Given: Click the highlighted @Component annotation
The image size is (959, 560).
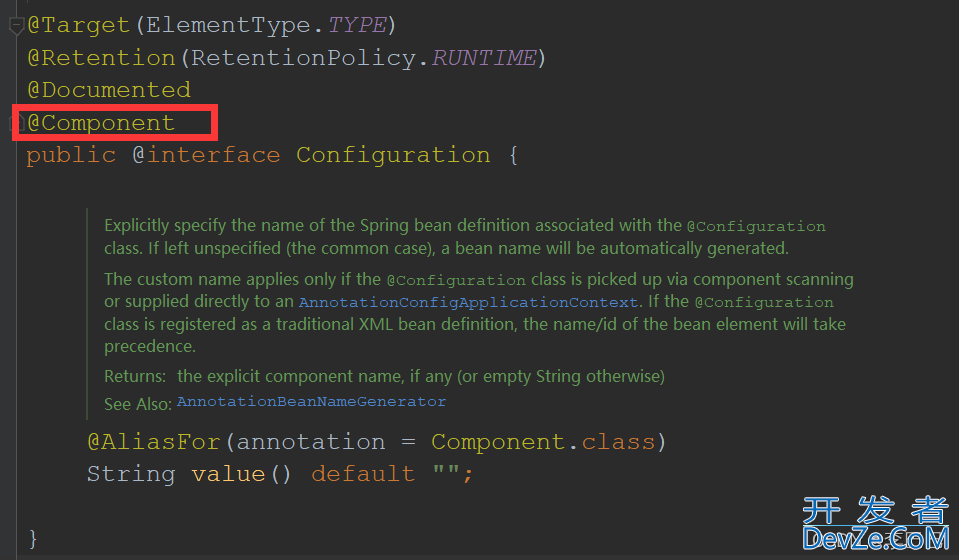Looking at the screenshot, I should [x=101, y=123].
